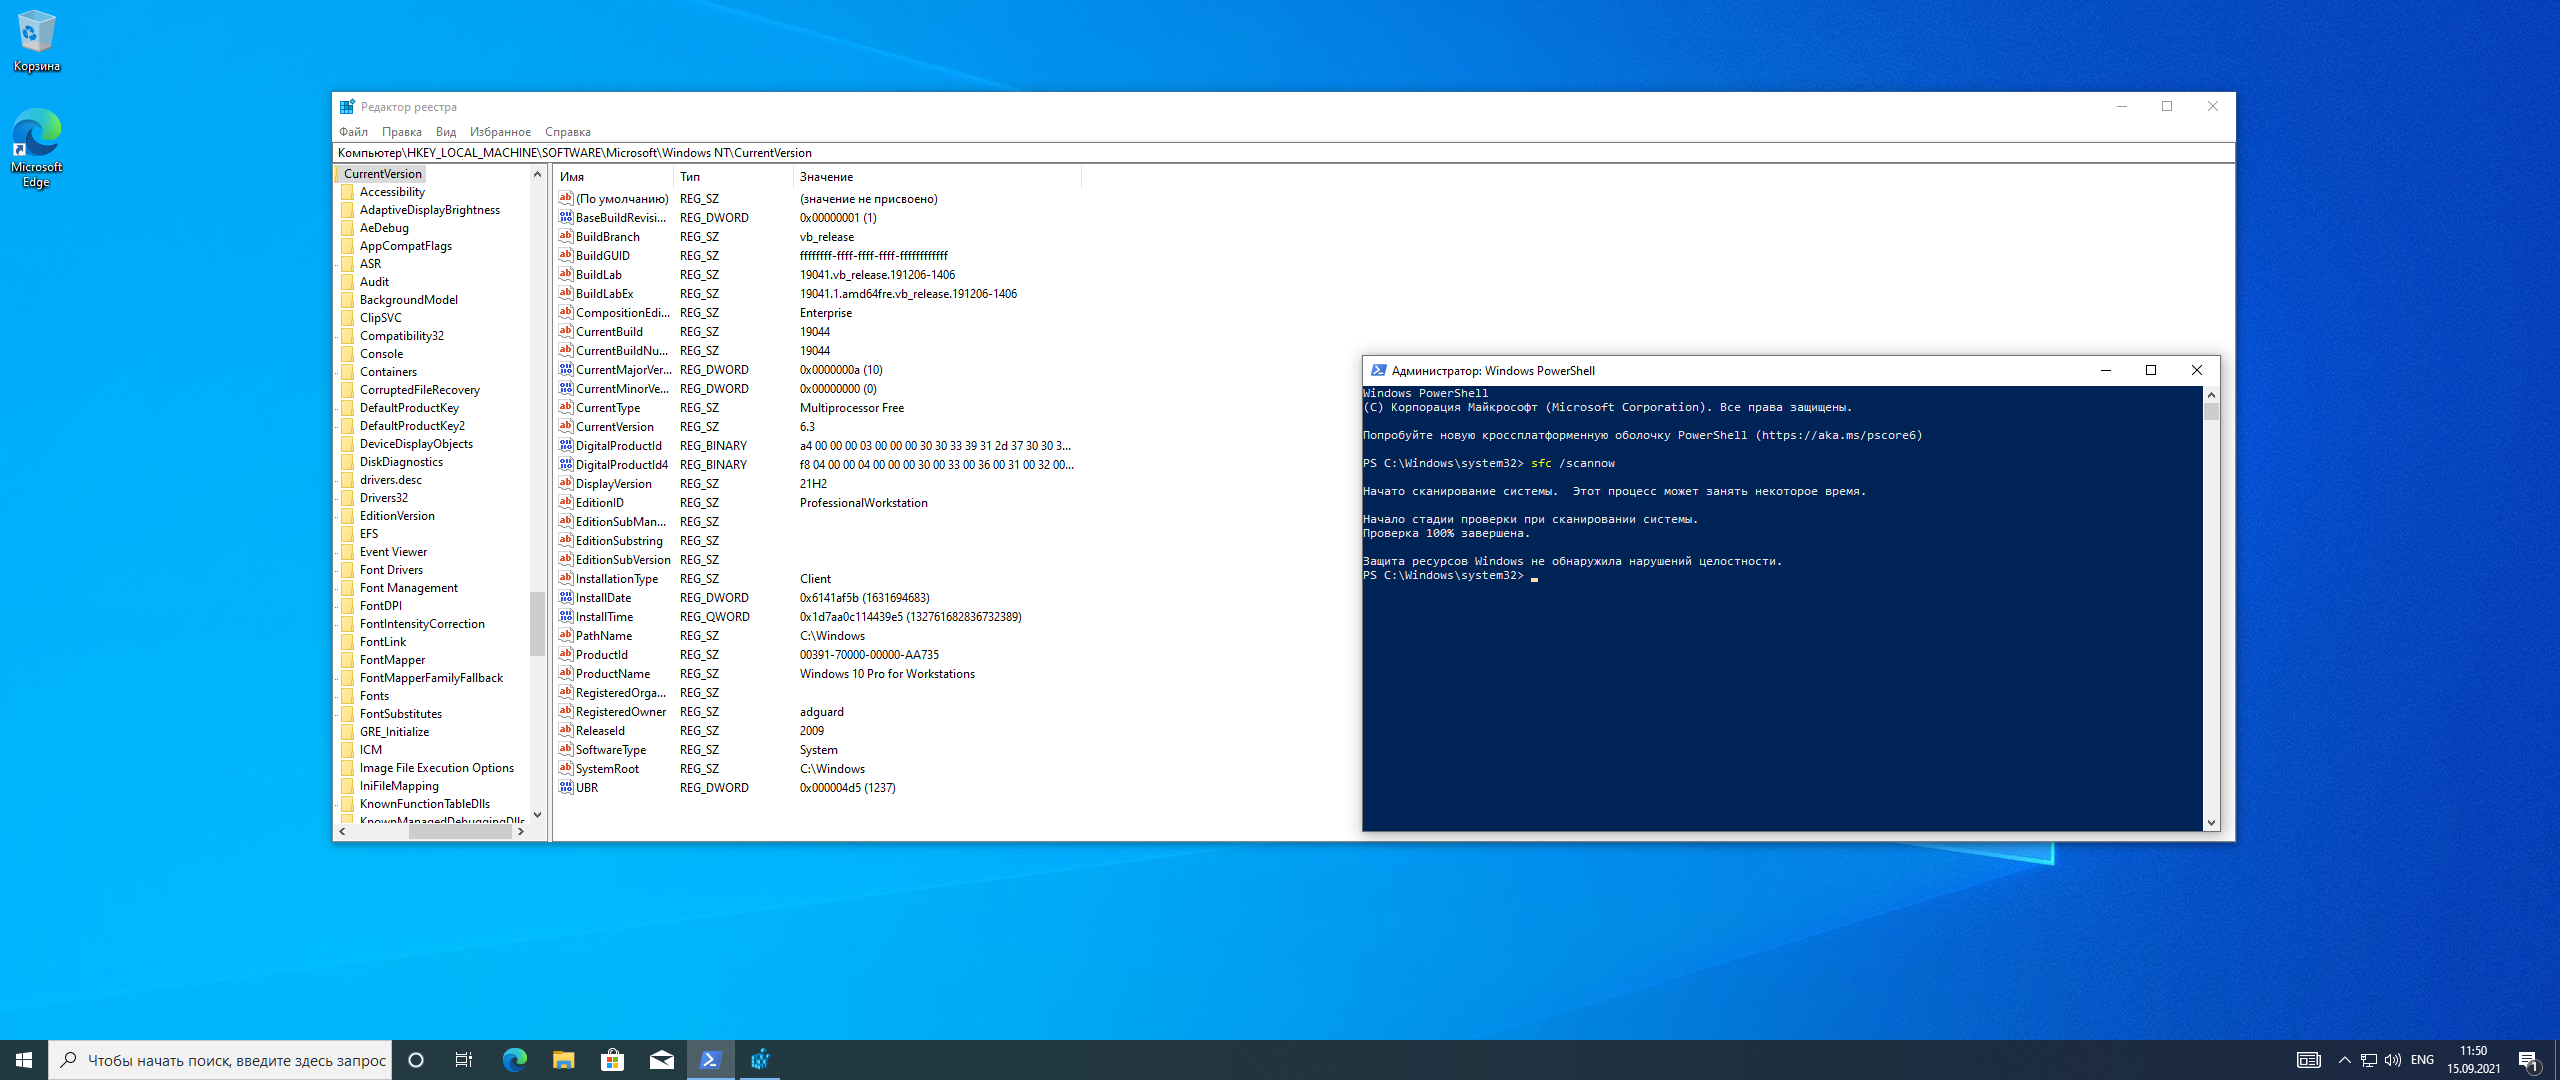The width and height of the screenshot is (2560, 1080).
Task: Click the PowerShell vertical scrollbar
Action: click(x=2211, y=609)
